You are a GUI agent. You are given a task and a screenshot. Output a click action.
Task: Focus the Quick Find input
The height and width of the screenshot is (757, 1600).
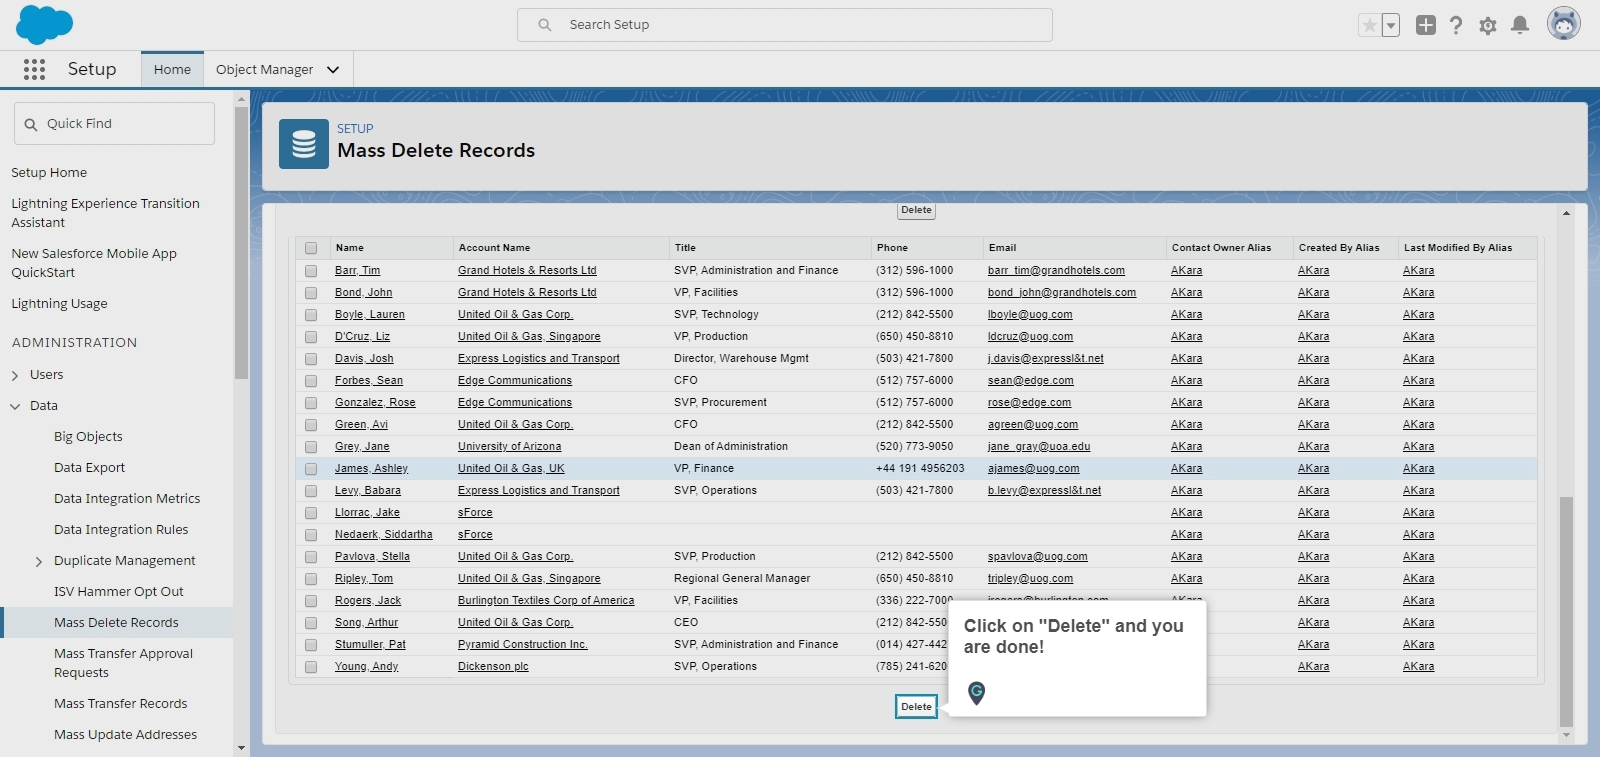coord(115,123)
